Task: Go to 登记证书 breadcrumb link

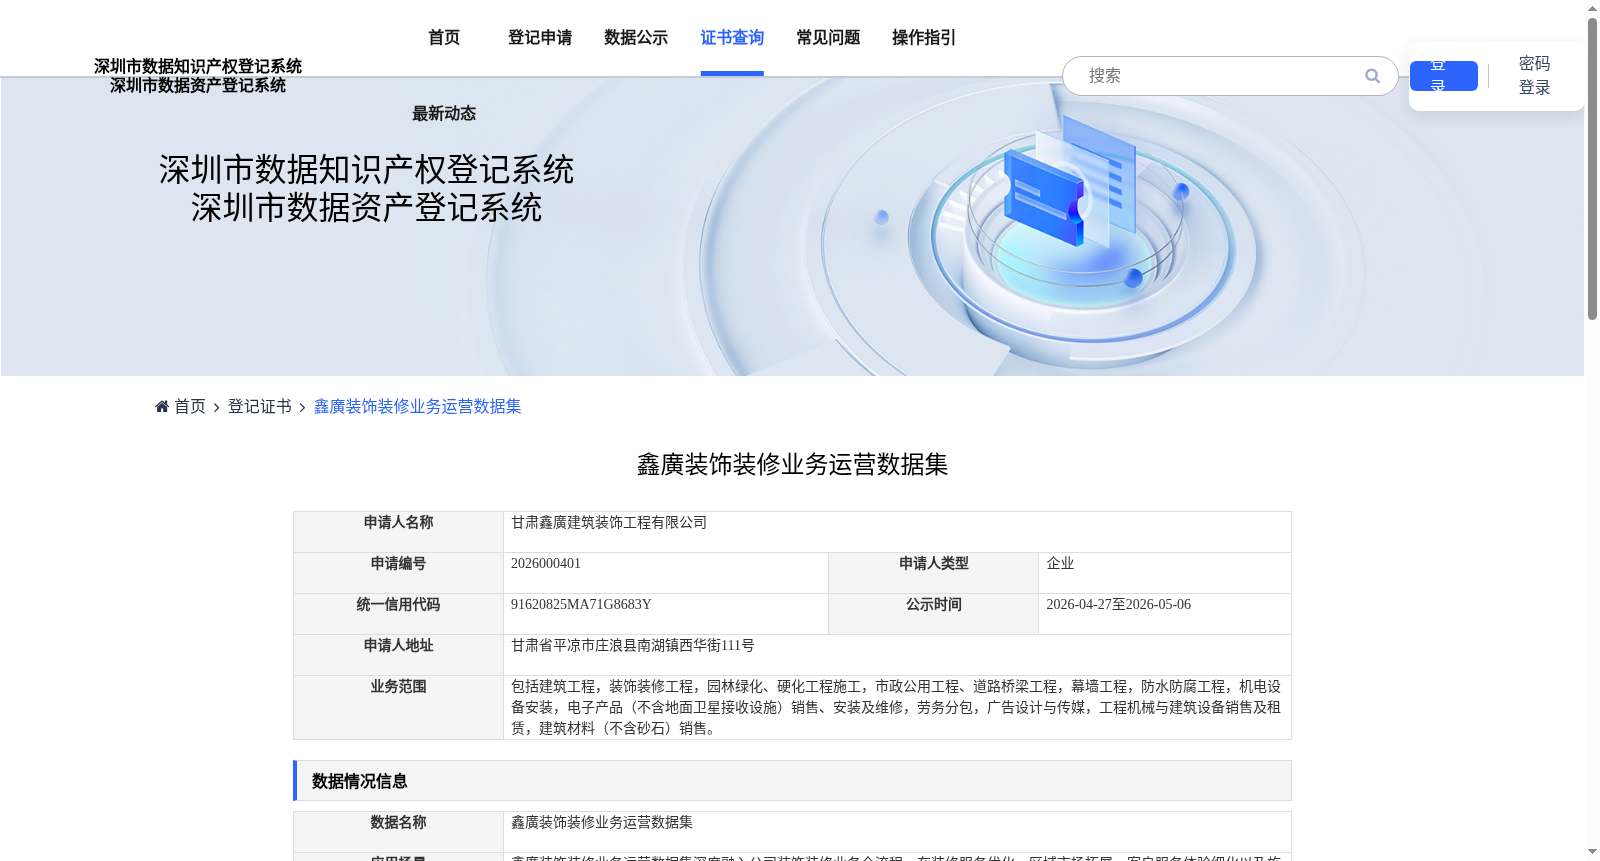Action: (x=260, y=406)
